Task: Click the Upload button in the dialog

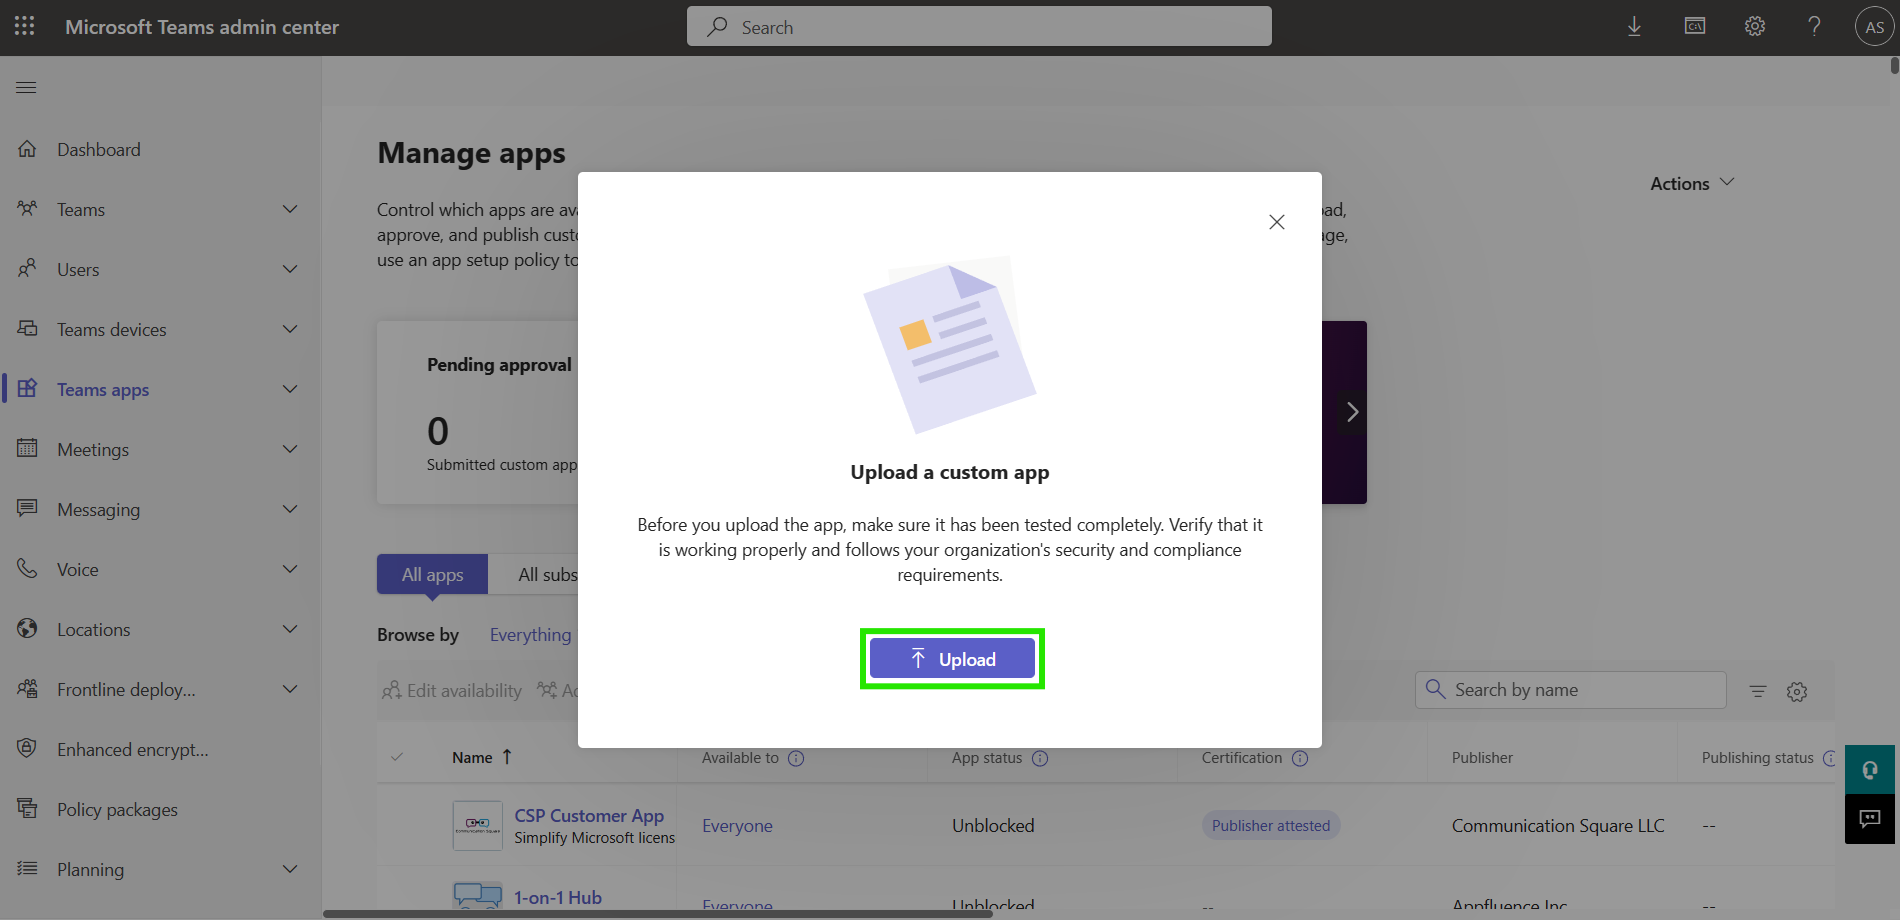Action: [x=951, y=658]
